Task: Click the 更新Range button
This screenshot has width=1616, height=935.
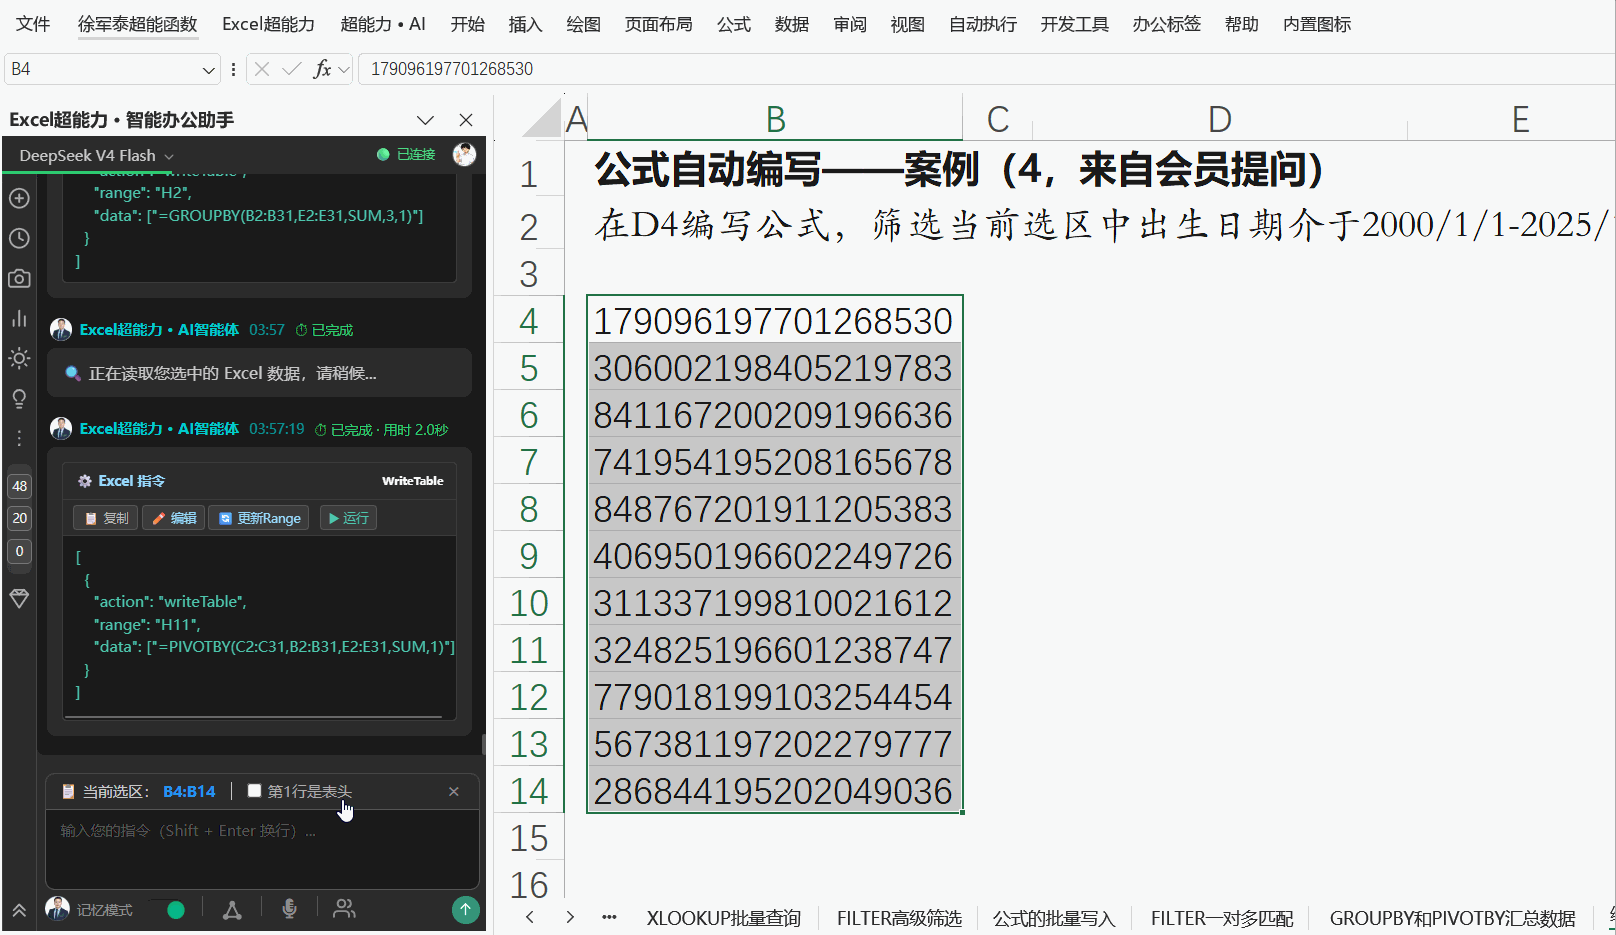Action: [259, 518]
